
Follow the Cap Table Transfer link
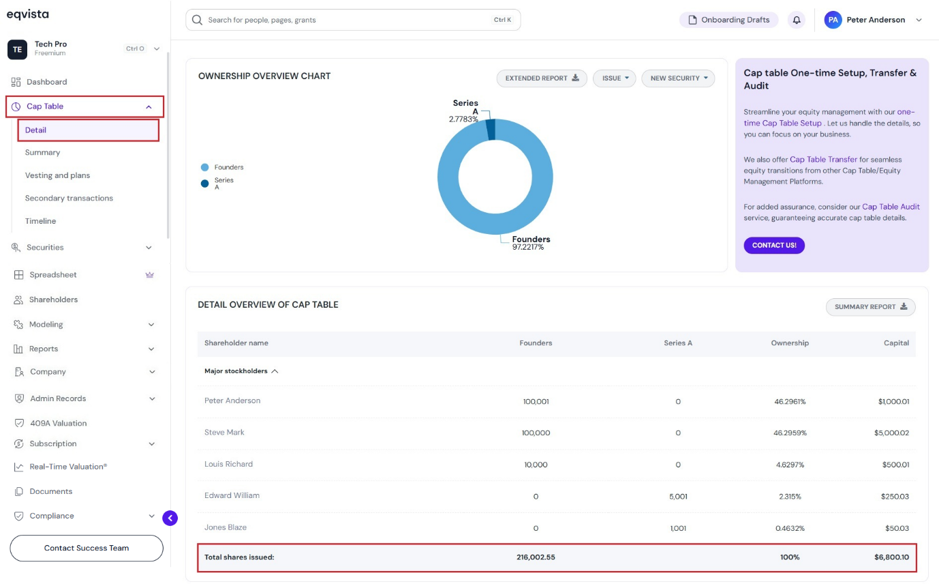pos(823,159)
